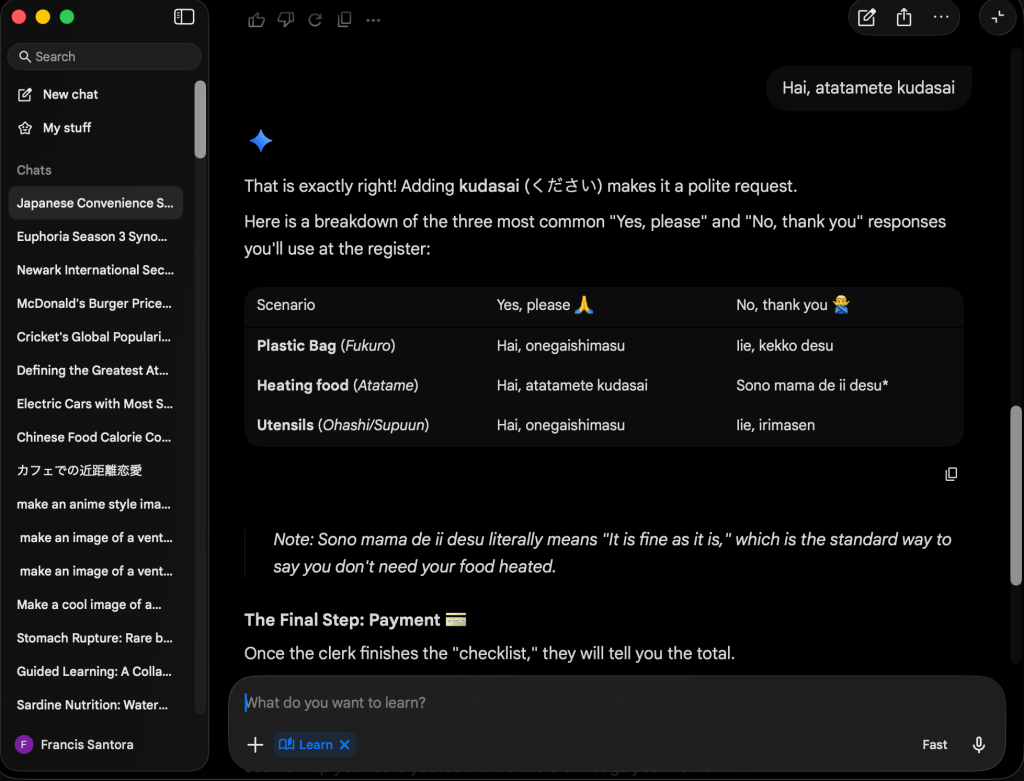
Task: Copy the response using the top copy icon
Action: (x=344, y=19)
